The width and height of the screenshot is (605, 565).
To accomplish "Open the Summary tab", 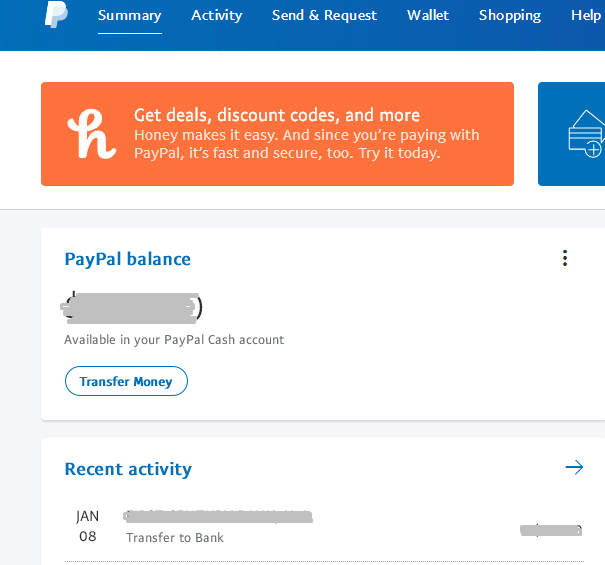I will point(129,15).
